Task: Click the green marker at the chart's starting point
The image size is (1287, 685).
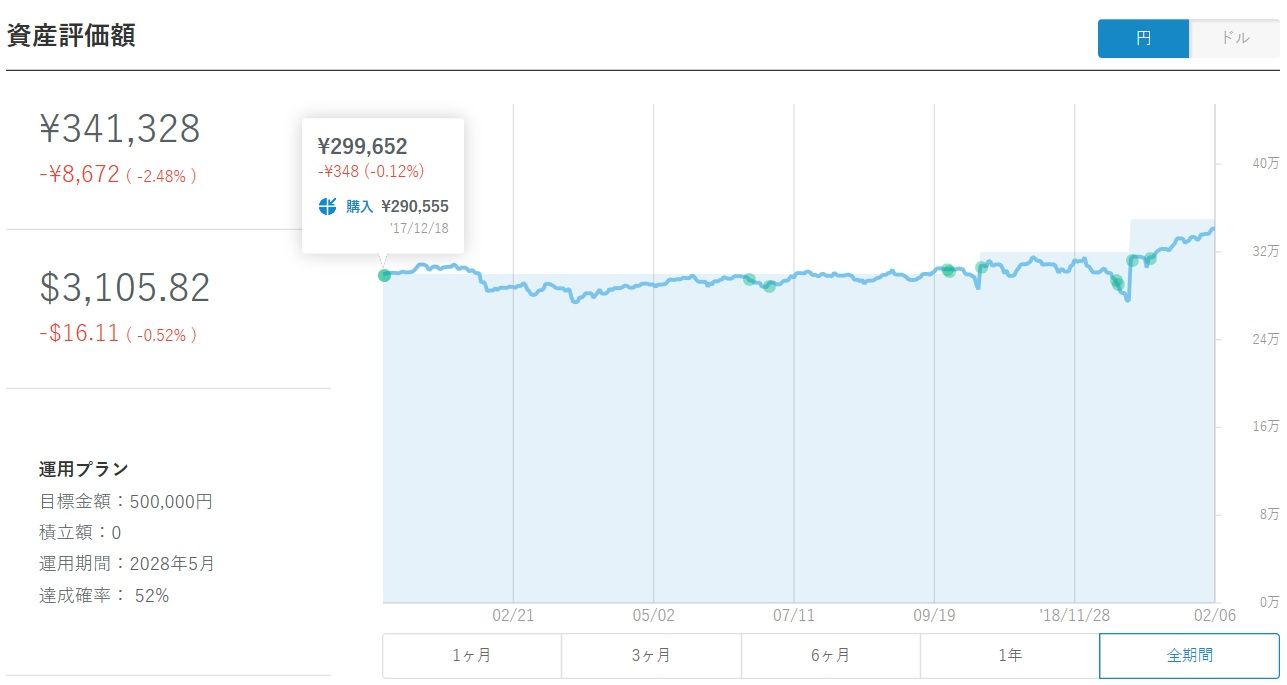Action: tap(384, 275)
